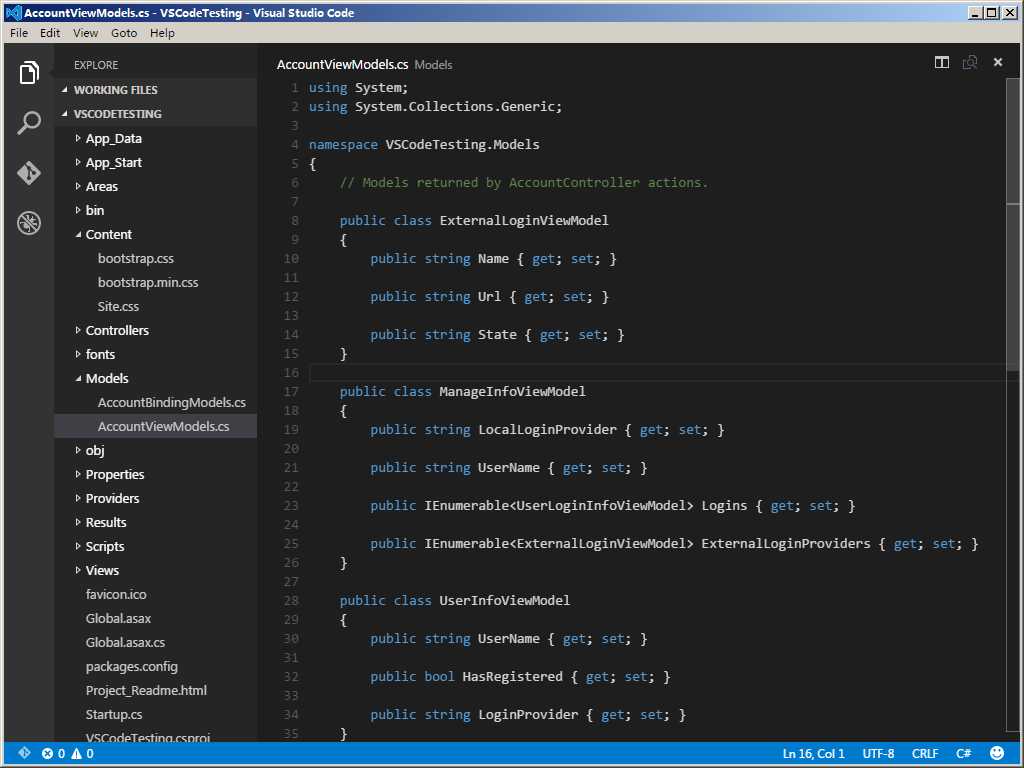
Task: Click Ln 16, Col 1 to go to line
Action: pyautogui.click(x=813, y=754)
